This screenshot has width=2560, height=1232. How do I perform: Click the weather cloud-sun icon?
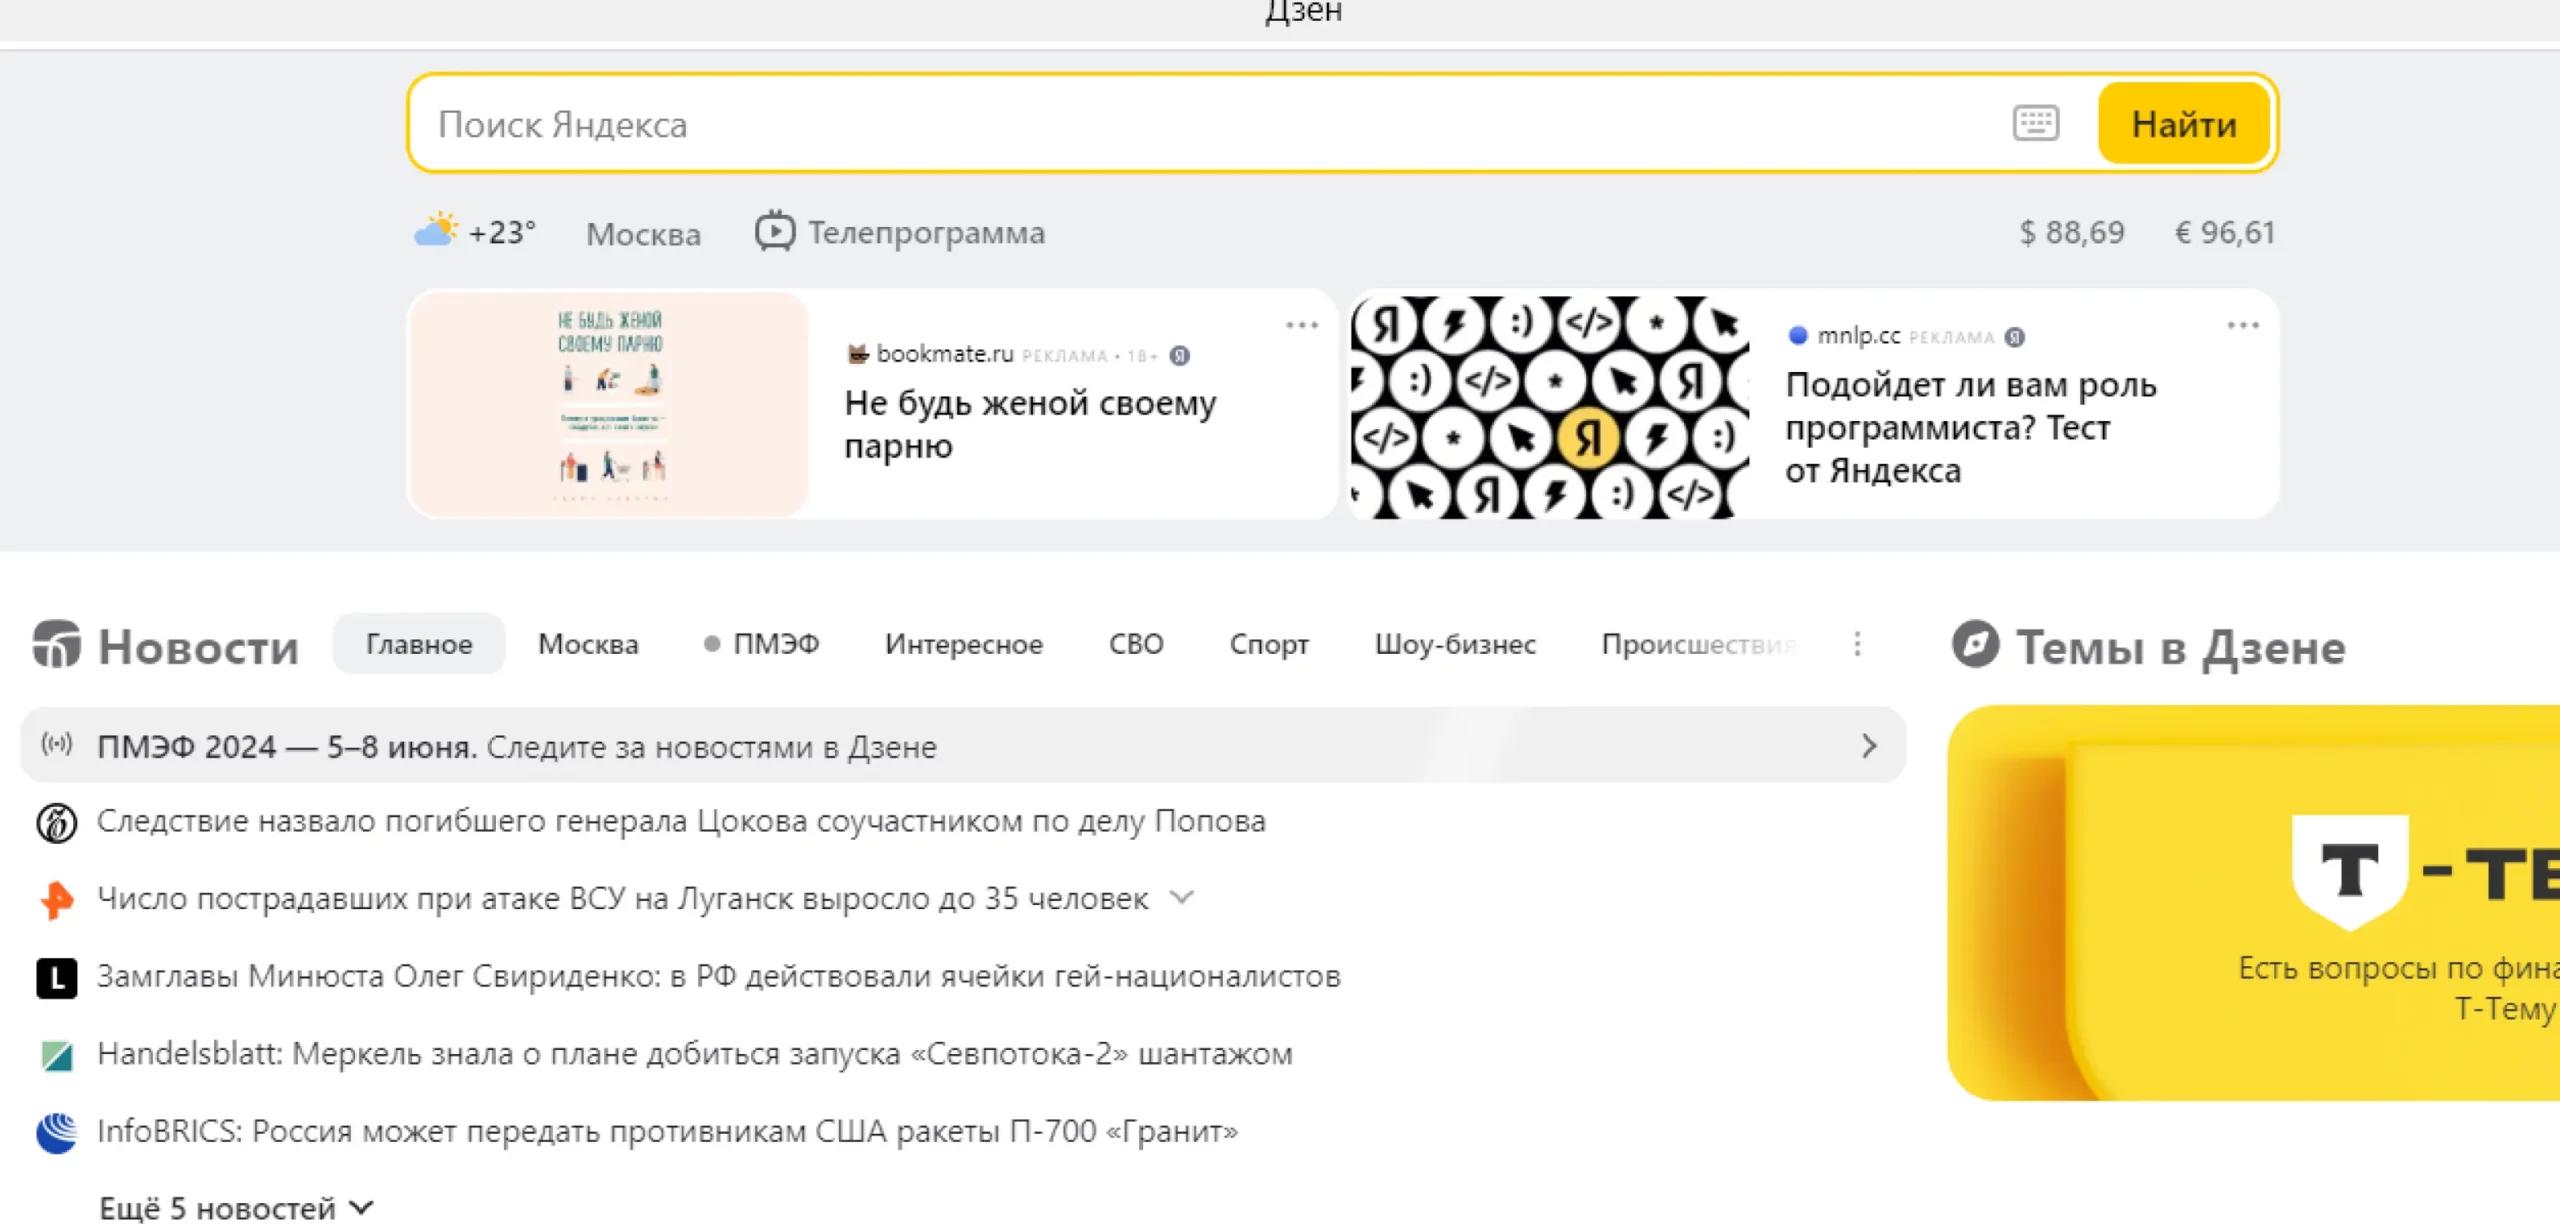pyautogui.click(x=436, y=231)
